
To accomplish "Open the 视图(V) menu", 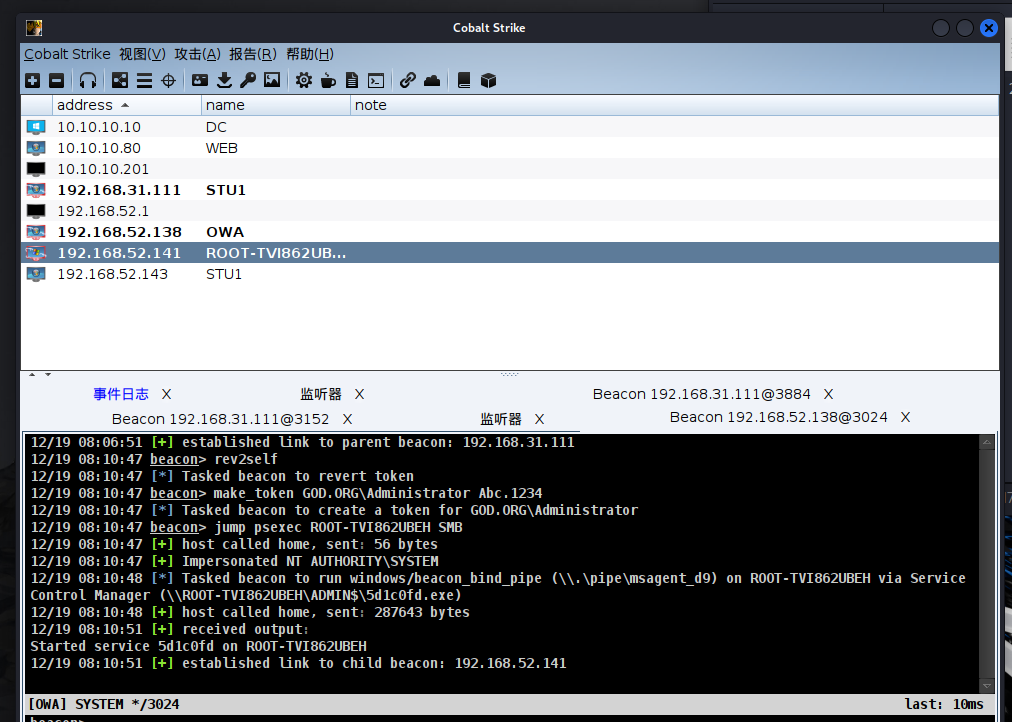I will 142,54.
